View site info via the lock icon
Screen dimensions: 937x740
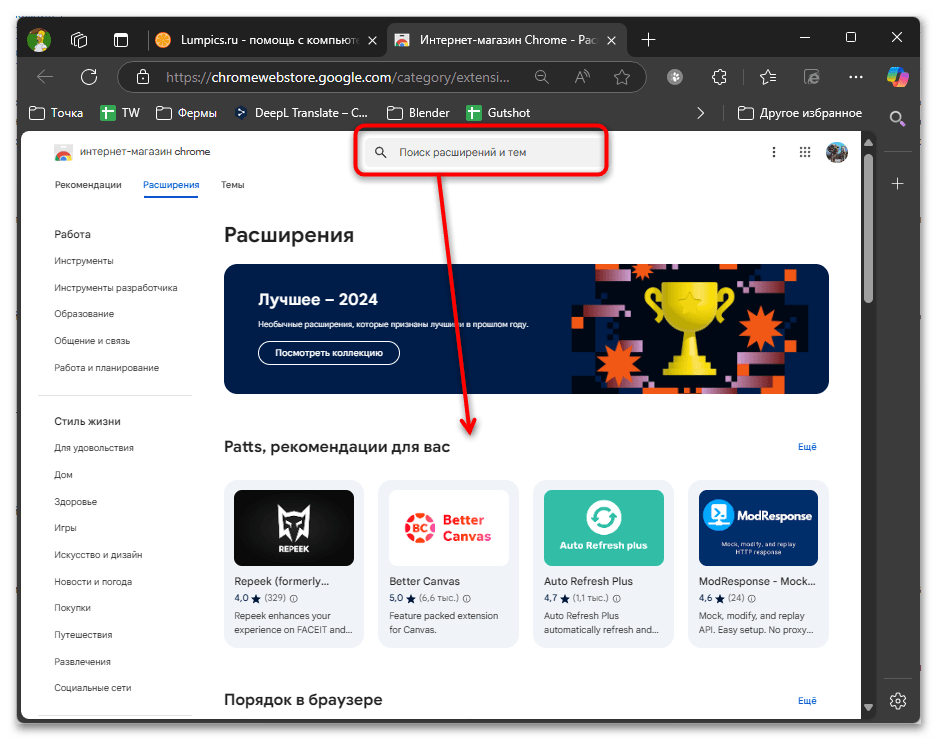(x=143, y=77)
